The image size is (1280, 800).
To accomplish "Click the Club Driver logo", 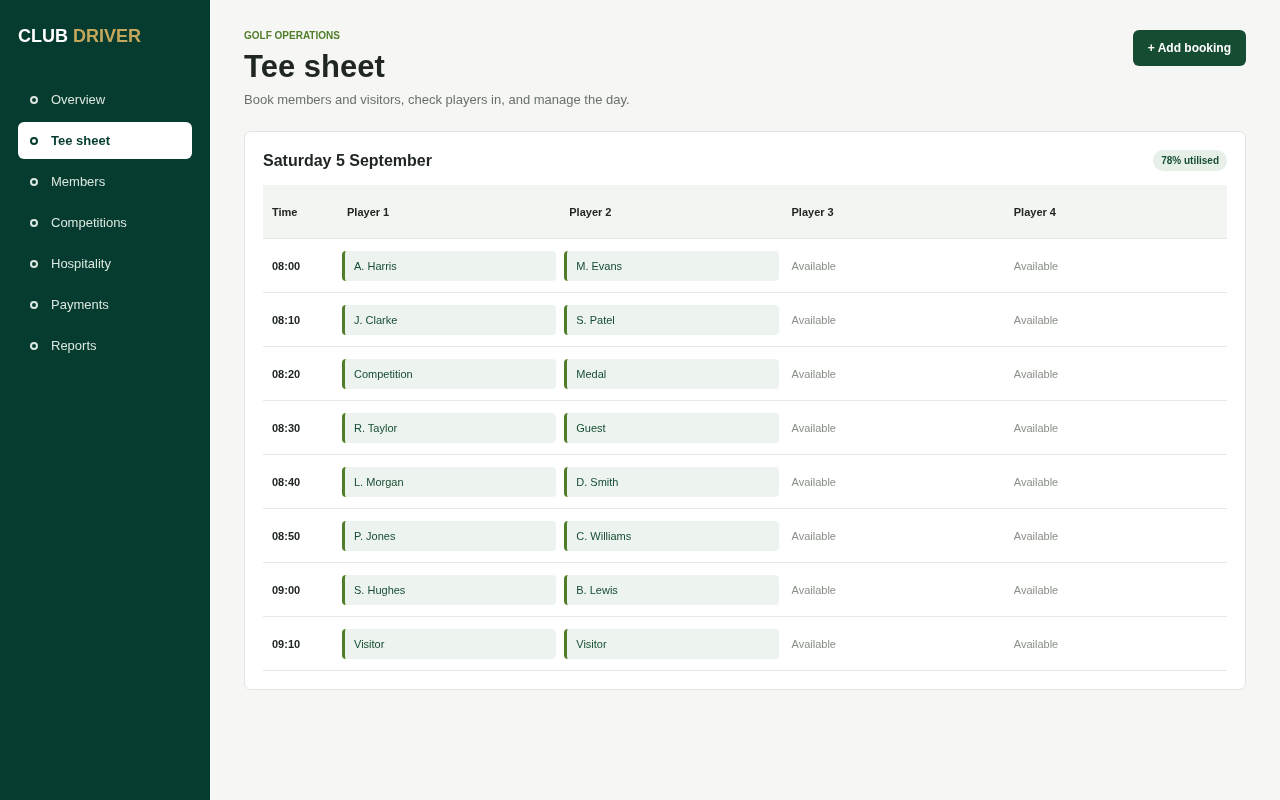I will (79, 36).
